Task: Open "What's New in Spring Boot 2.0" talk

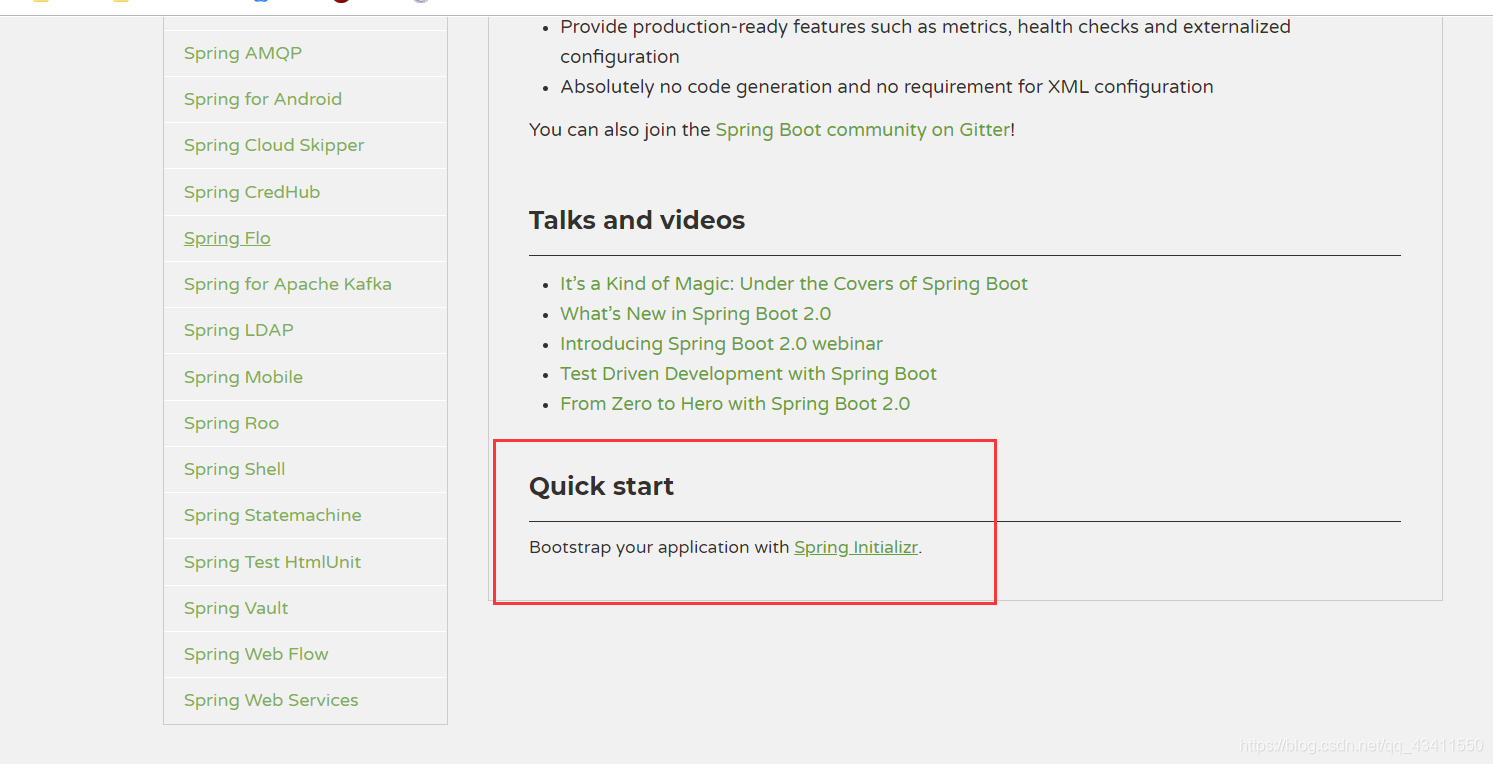Action: pos(696,314)
